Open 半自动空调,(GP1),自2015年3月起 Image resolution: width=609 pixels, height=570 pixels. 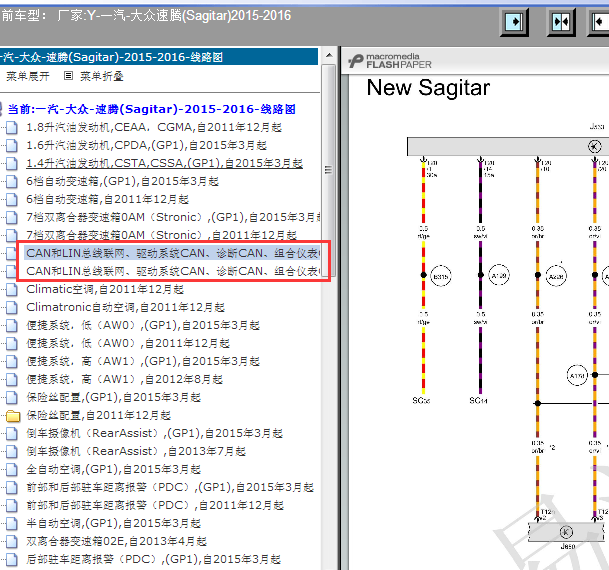pyautogui.click(x=114, y=523)
